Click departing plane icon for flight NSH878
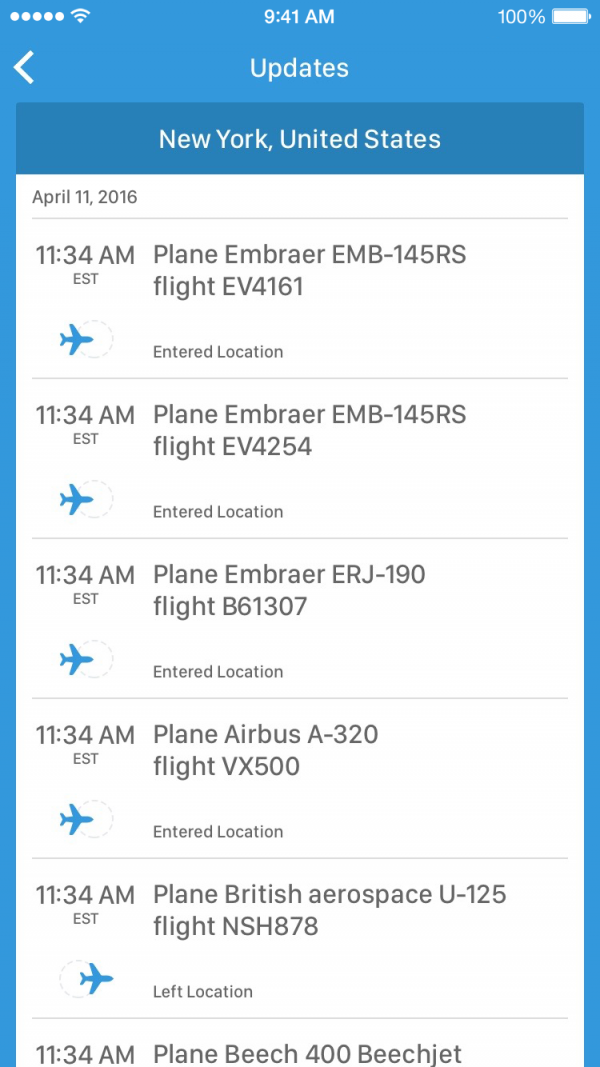Screen dimensions: 600x1067 pyautogui.click(x=95, y=979)
